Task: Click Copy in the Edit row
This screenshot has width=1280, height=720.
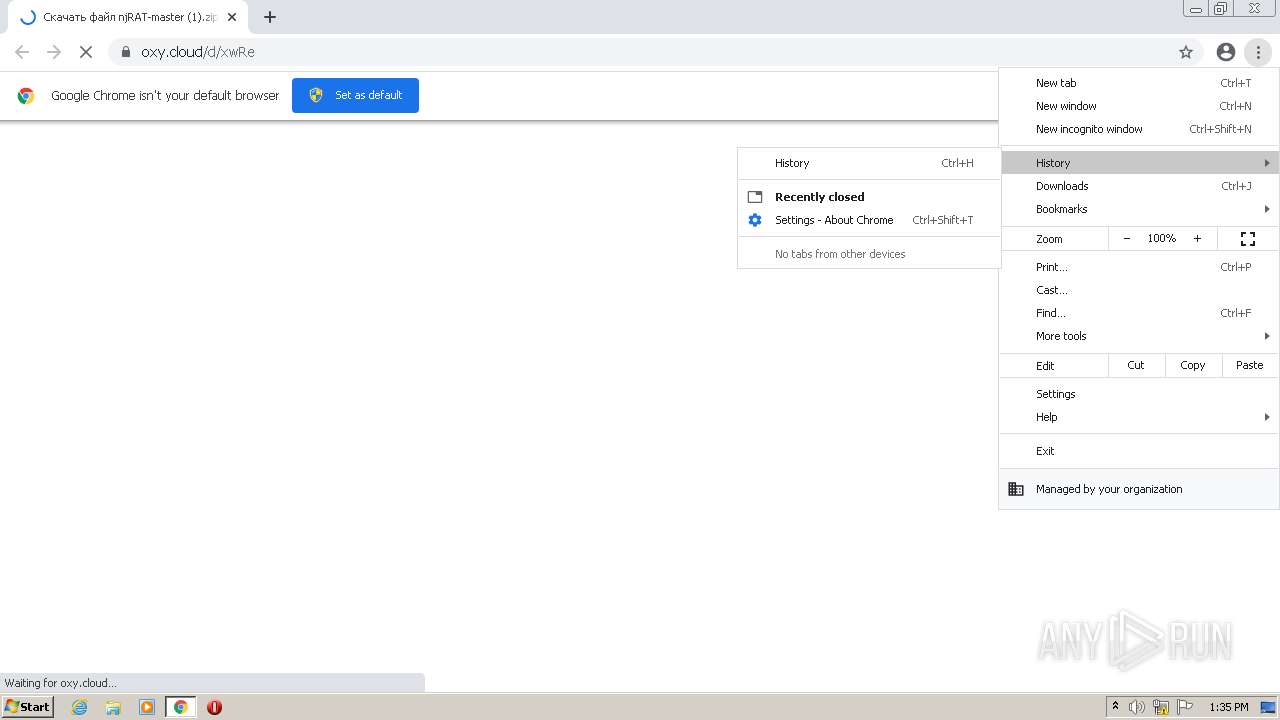Action: (1193, 365)
